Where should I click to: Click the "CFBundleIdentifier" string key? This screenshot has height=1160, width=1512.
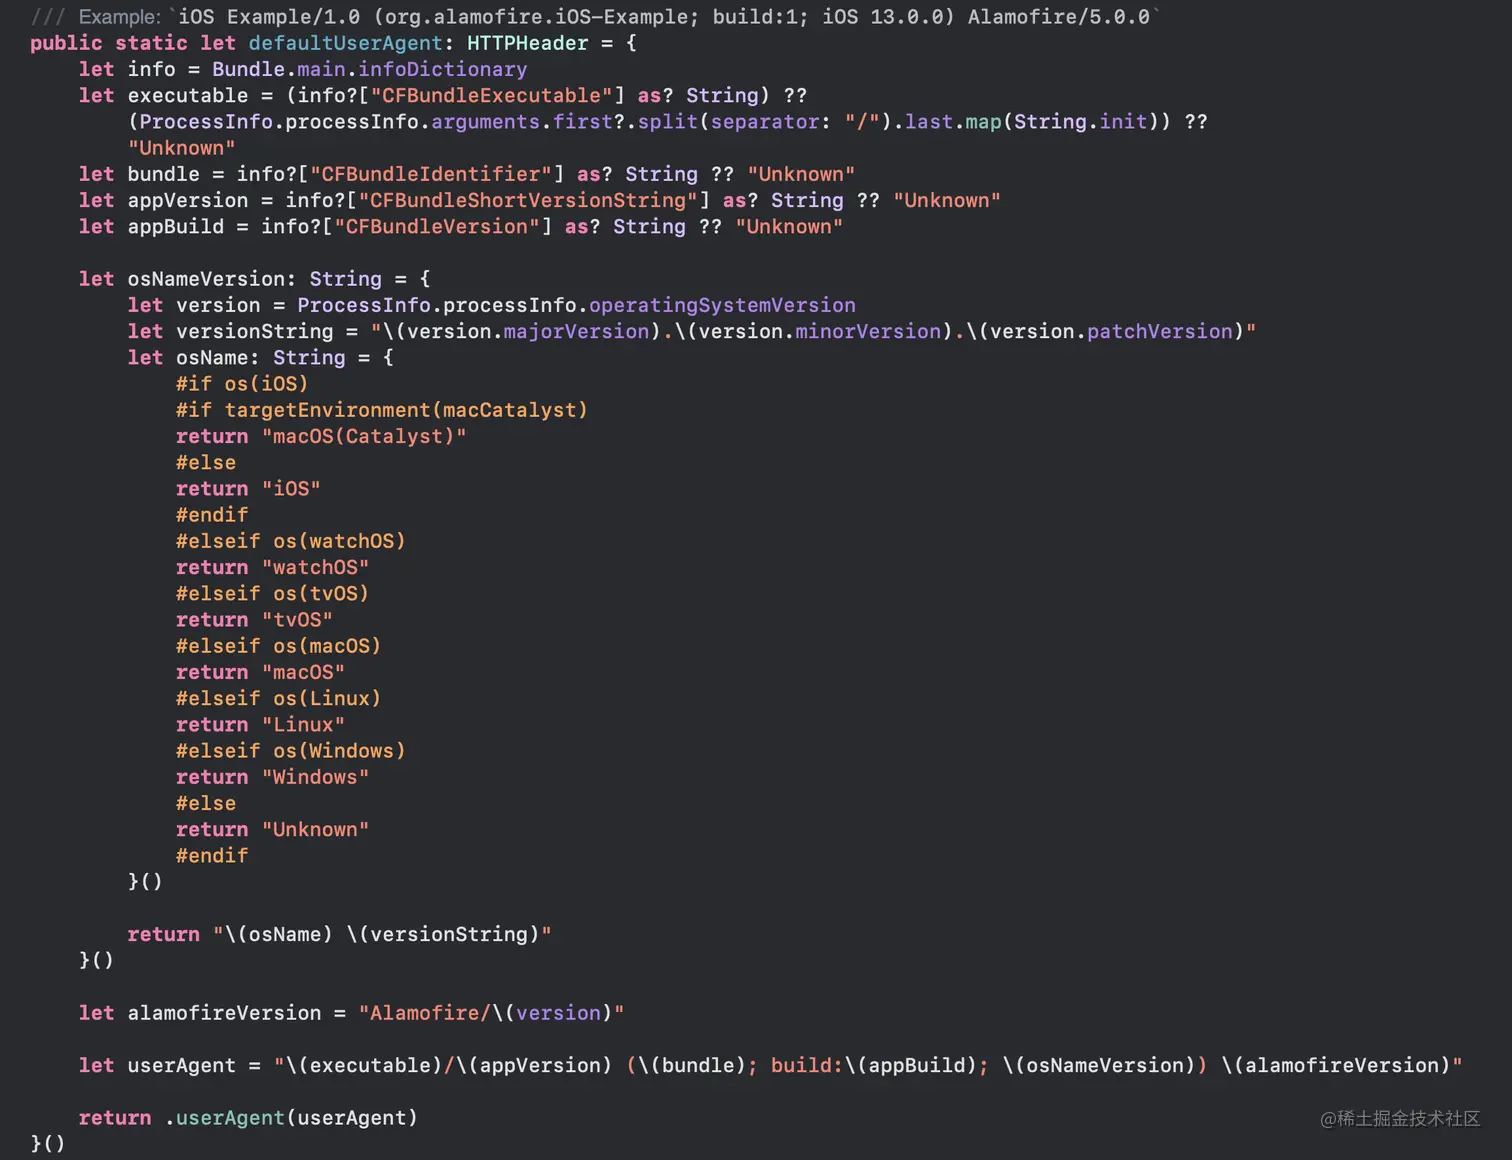coord(430,174)
